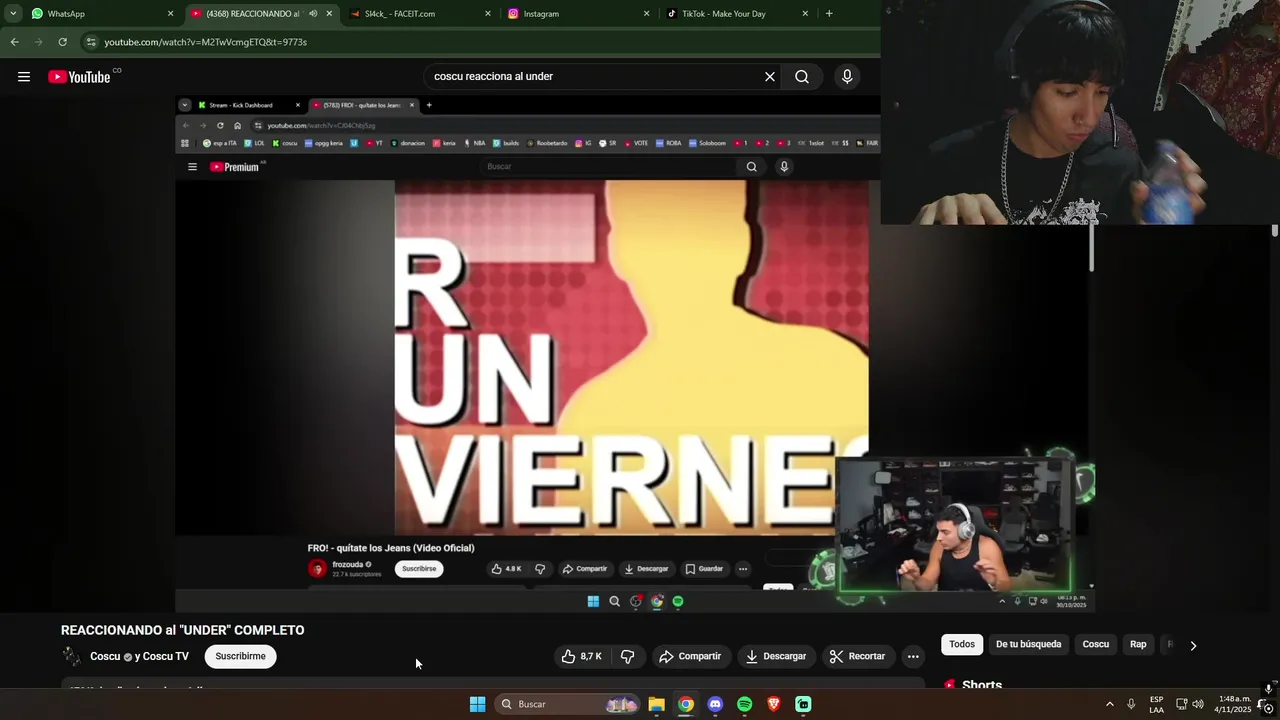1280x720 pixels.
Task: Launch Brave browser from taskbar
Action: click(774, 704)
